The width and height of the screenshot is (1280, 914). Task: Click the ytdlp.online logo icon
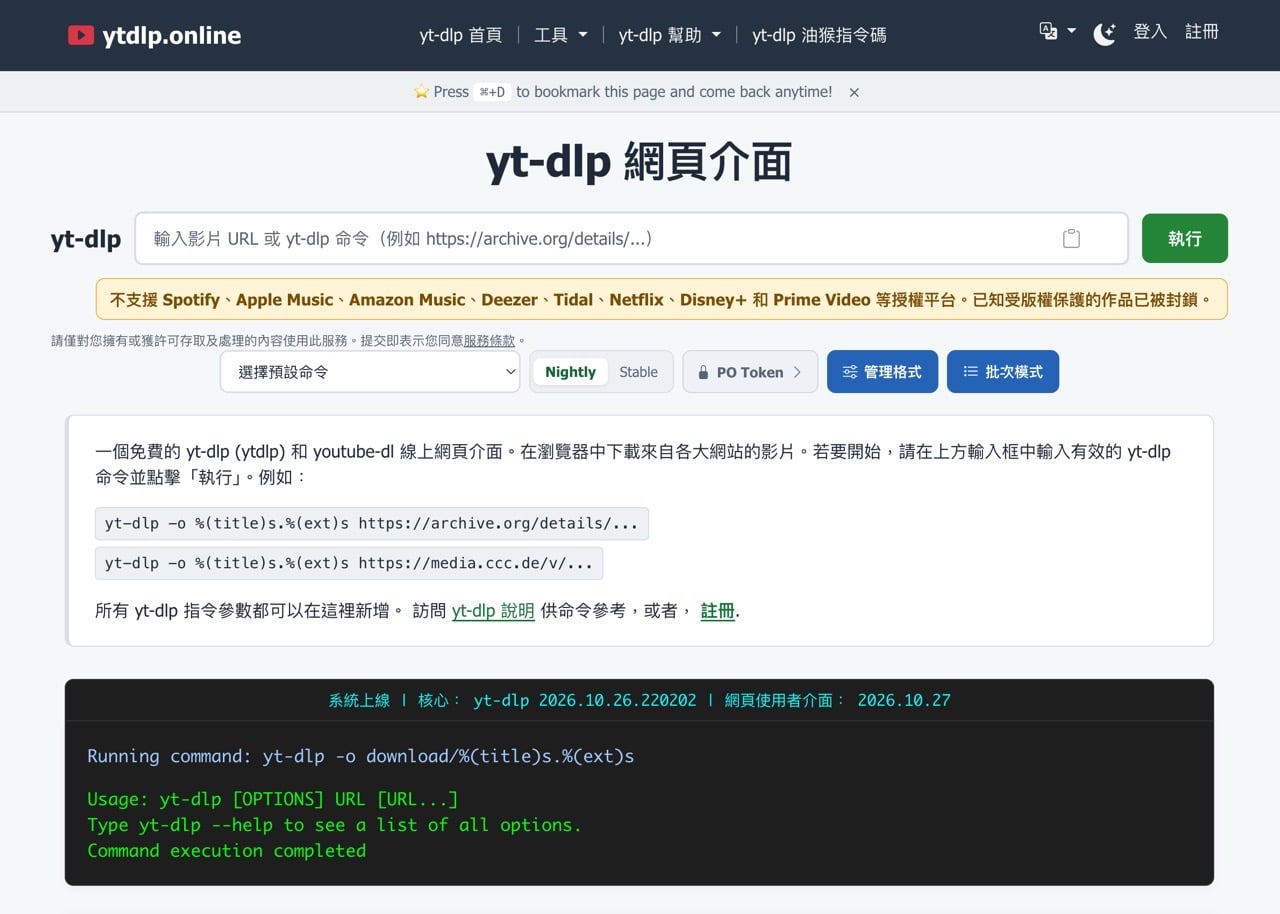coord(80,36)
